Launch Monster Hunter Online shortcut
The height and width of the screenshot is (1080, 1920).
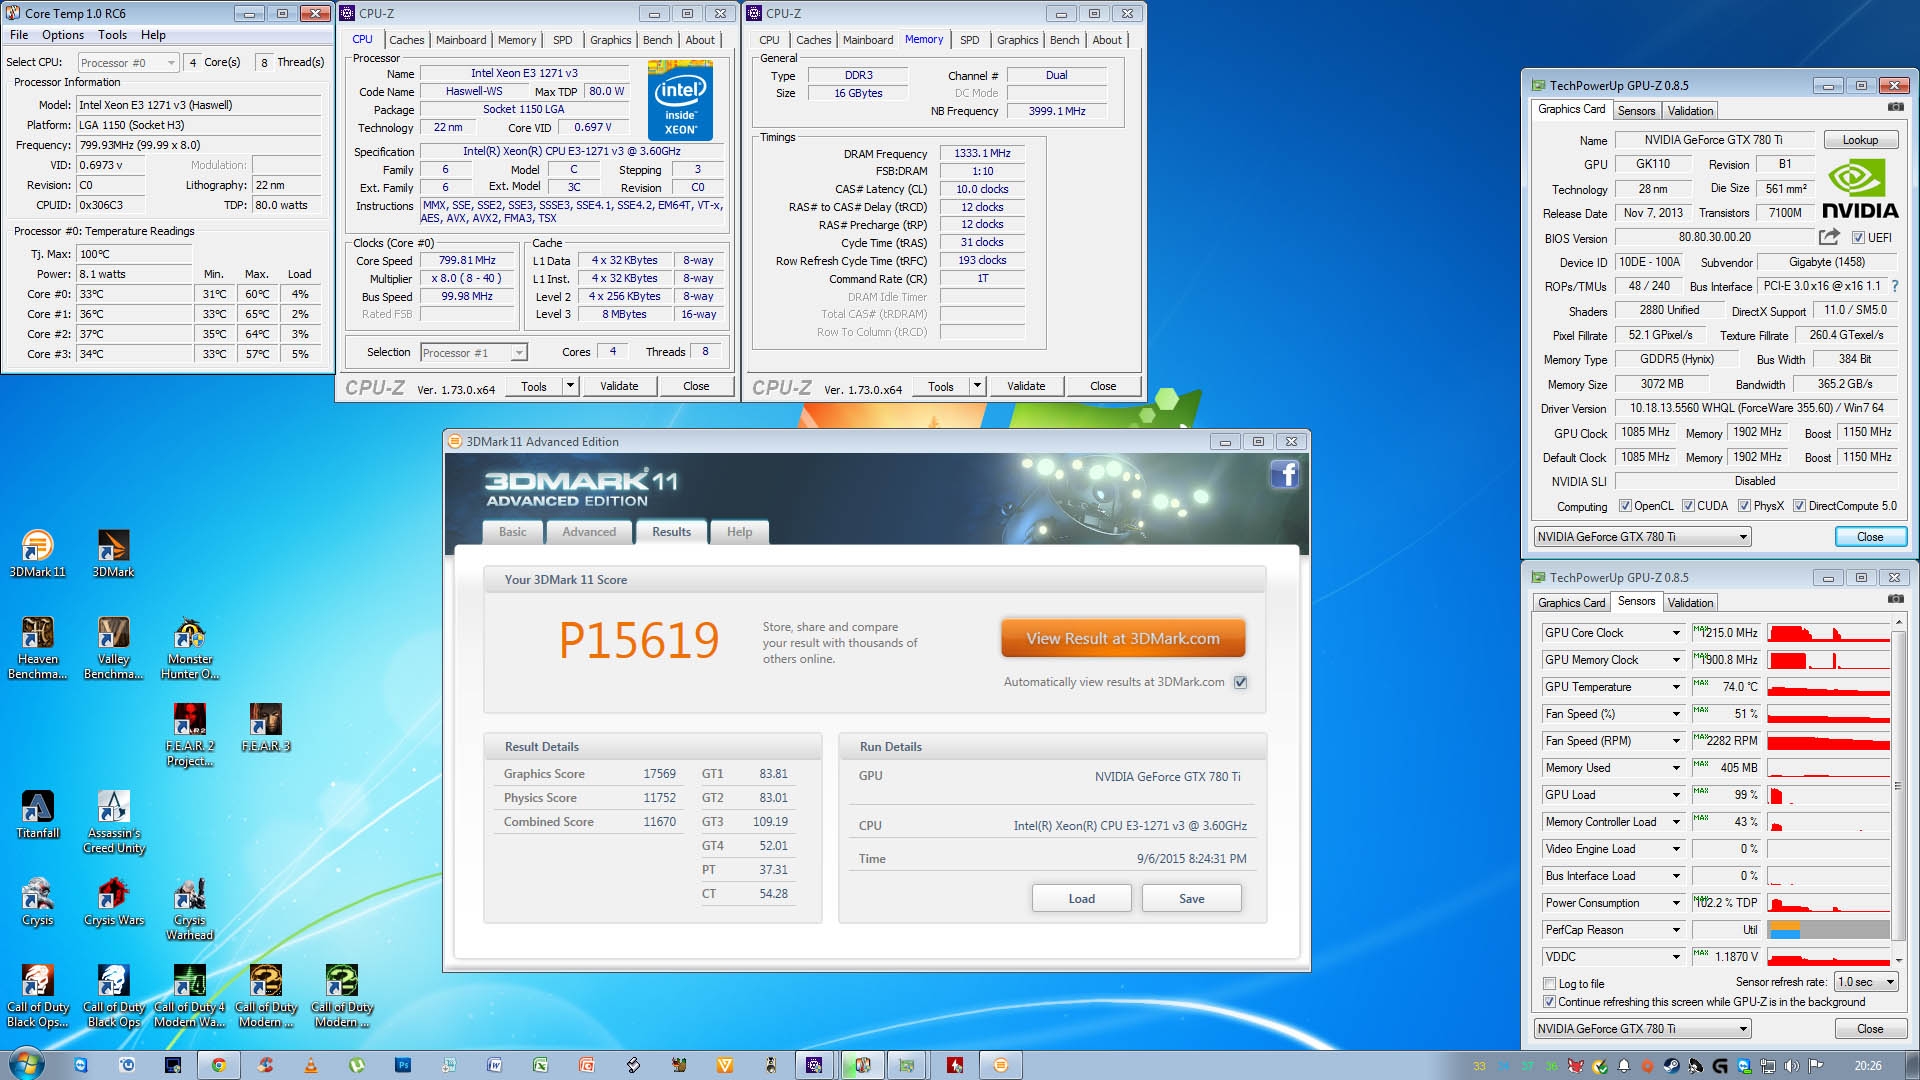pyautogui.click(x=190, y=648)
